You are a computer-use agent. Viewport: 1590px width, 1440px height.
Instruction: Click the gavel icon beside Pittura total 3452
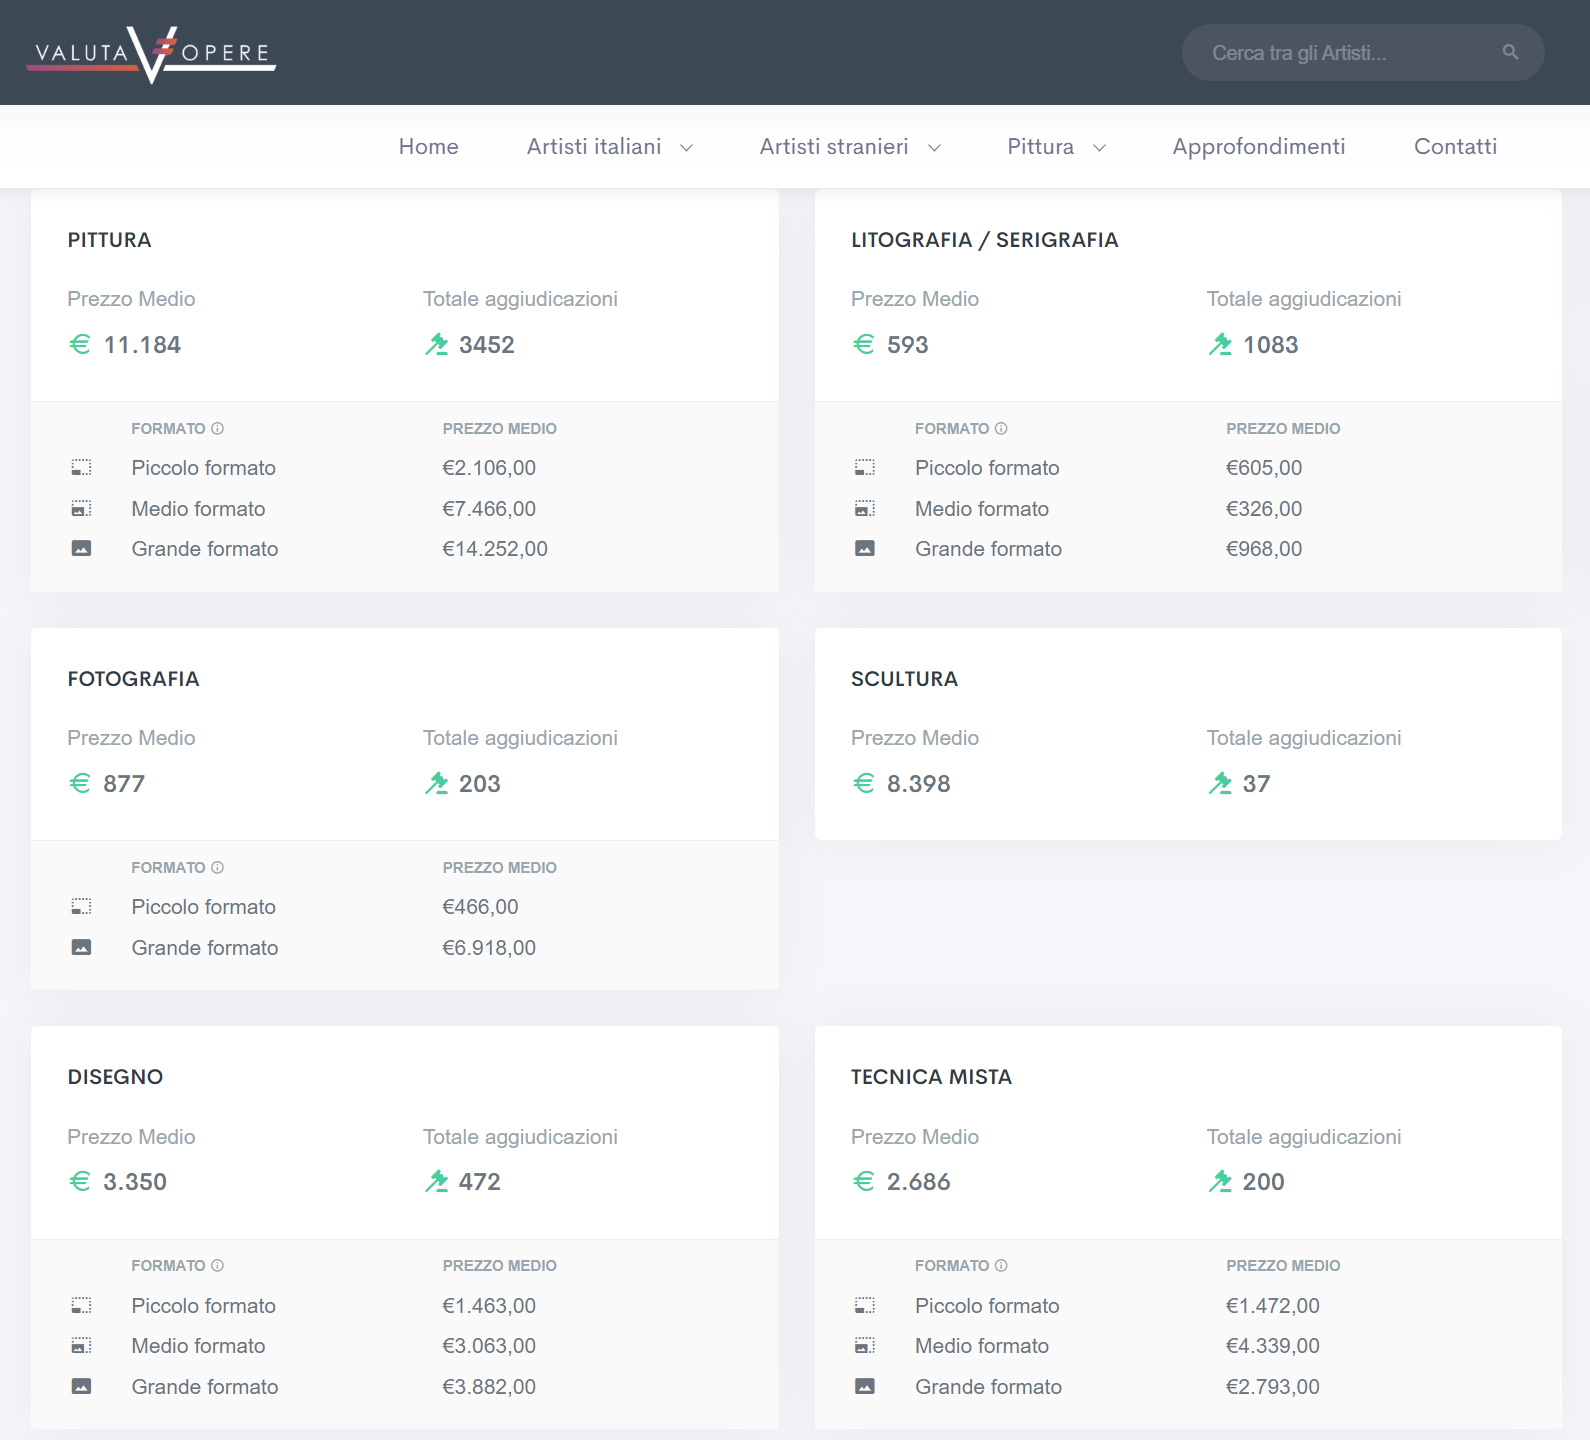click(x=436, y=345)
